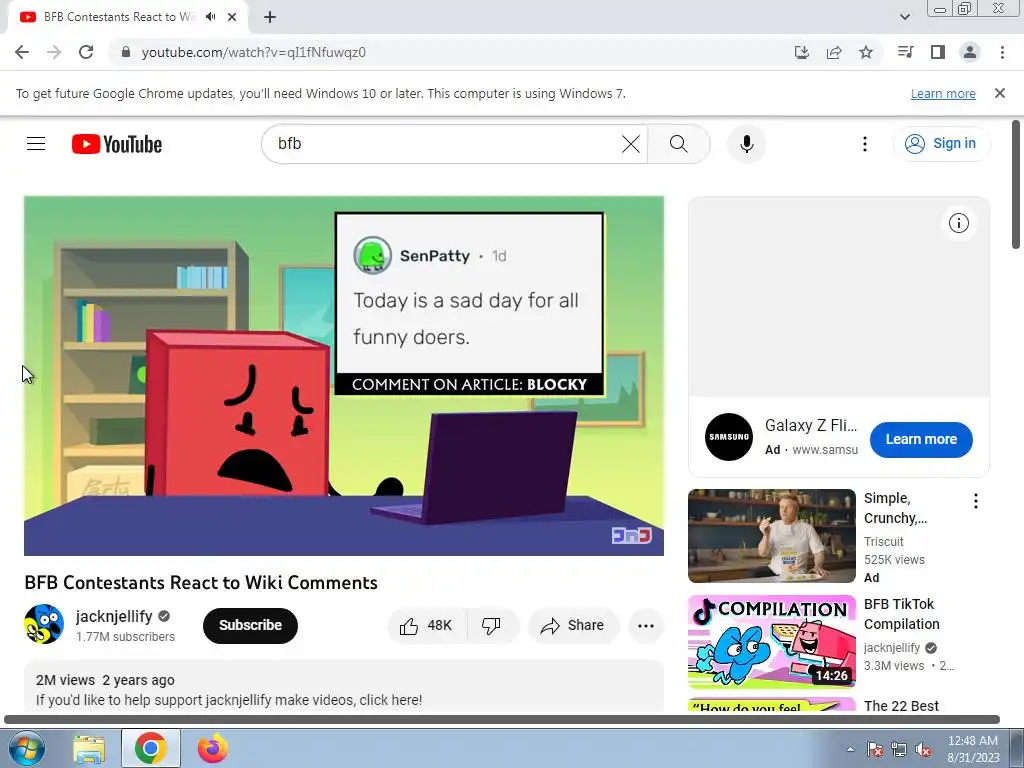Sign in to YouTube
1024x768 pixels.
click(941, 144)
